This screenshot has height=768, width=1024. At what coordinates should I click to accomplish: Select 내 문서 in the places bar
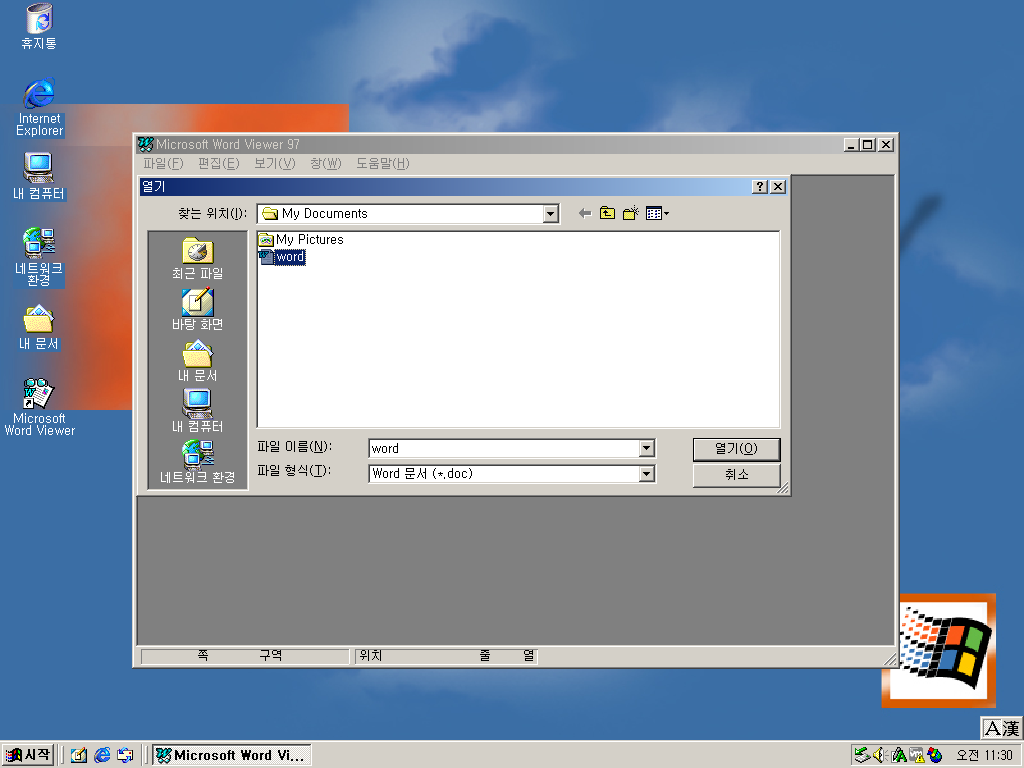(197, 360)
